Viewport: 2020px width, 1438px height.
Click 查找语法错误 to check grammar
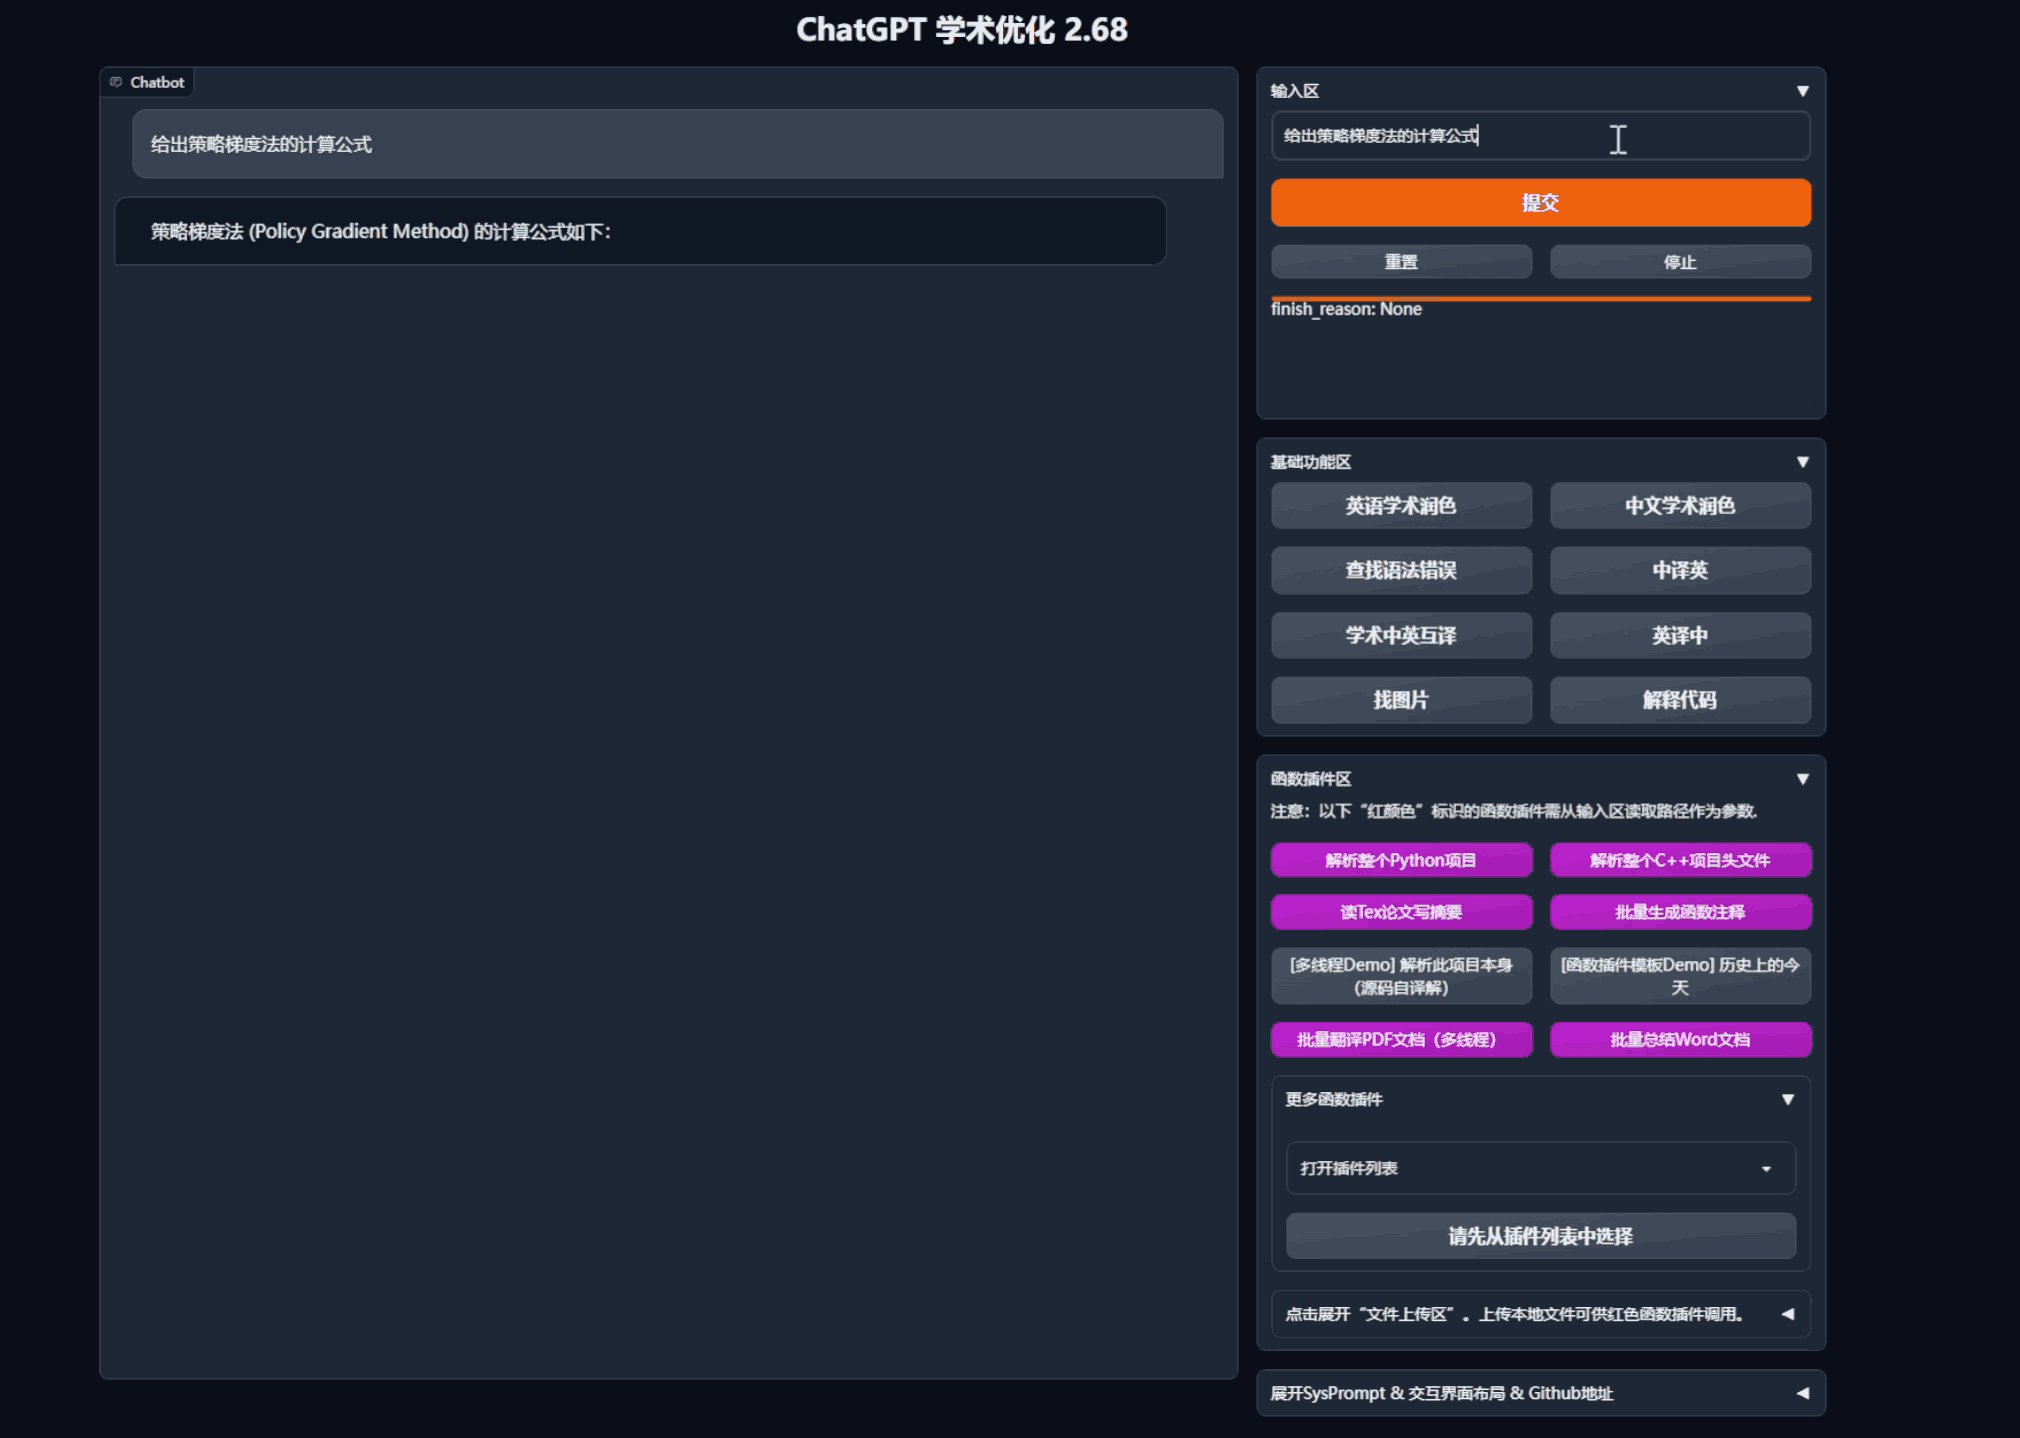click(x=1401, y=570)
